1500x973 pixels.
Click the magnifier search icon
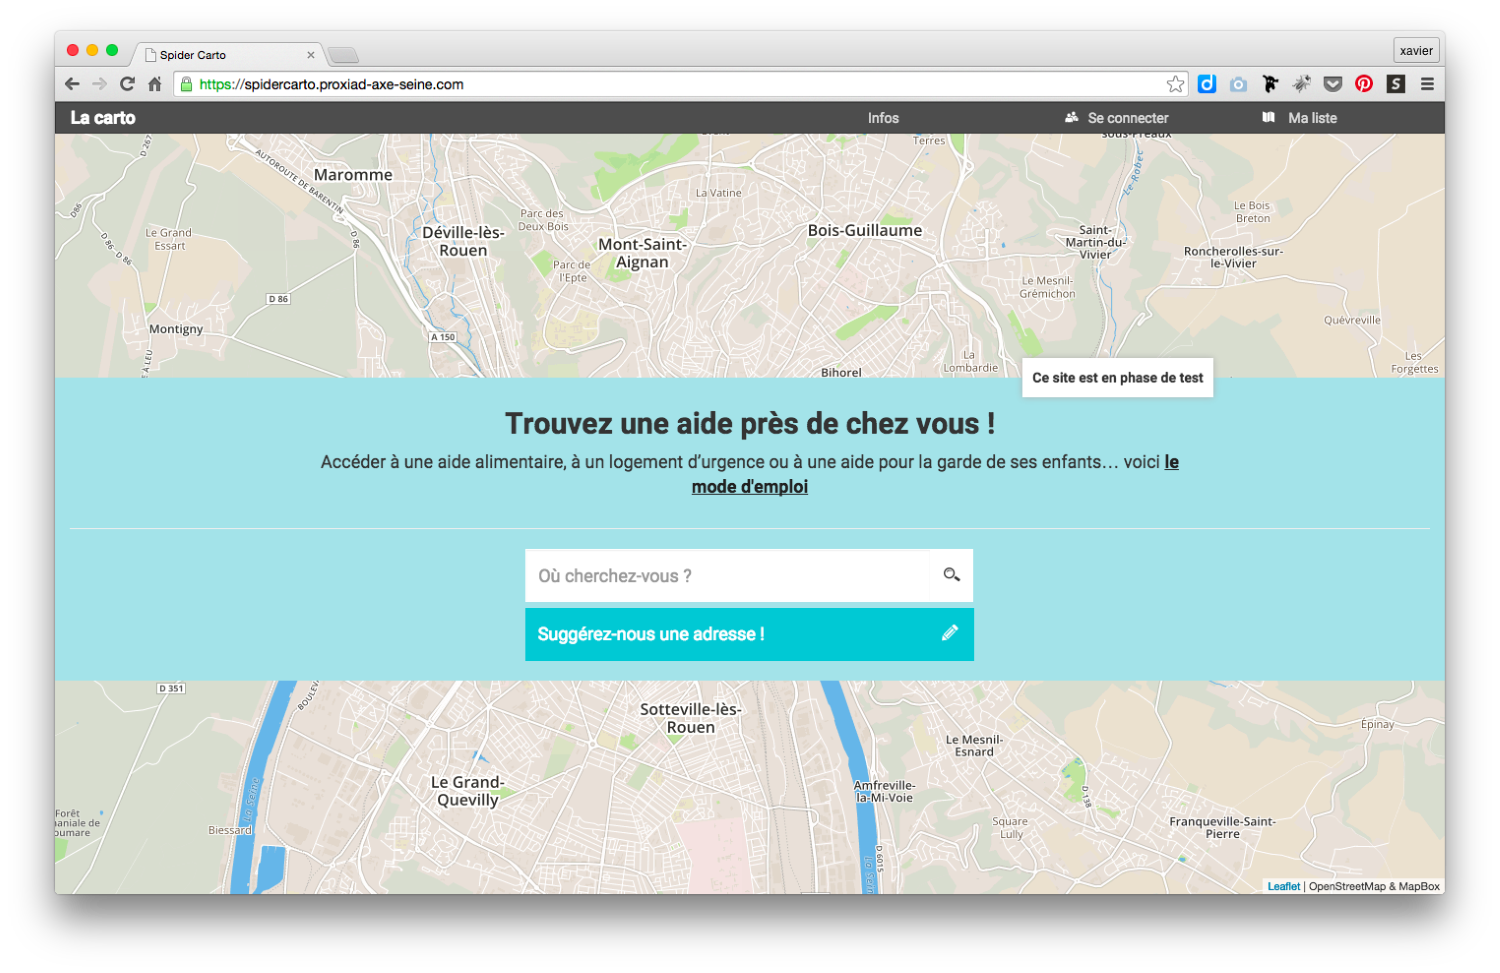[951, 575]
